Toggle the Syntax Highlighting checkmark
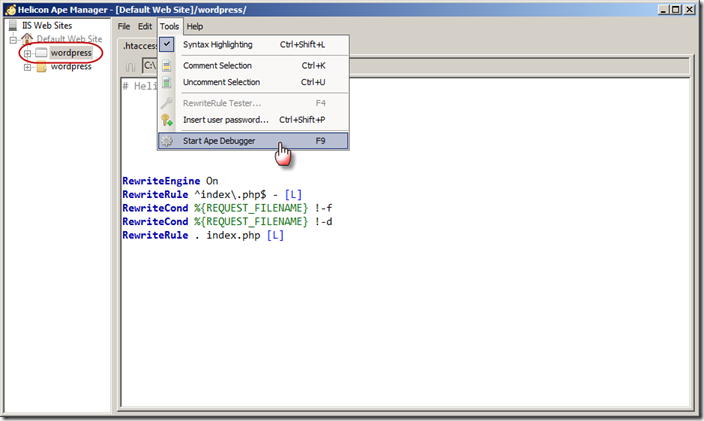This screenshot has width=704, height=421. tap(167, 44)
